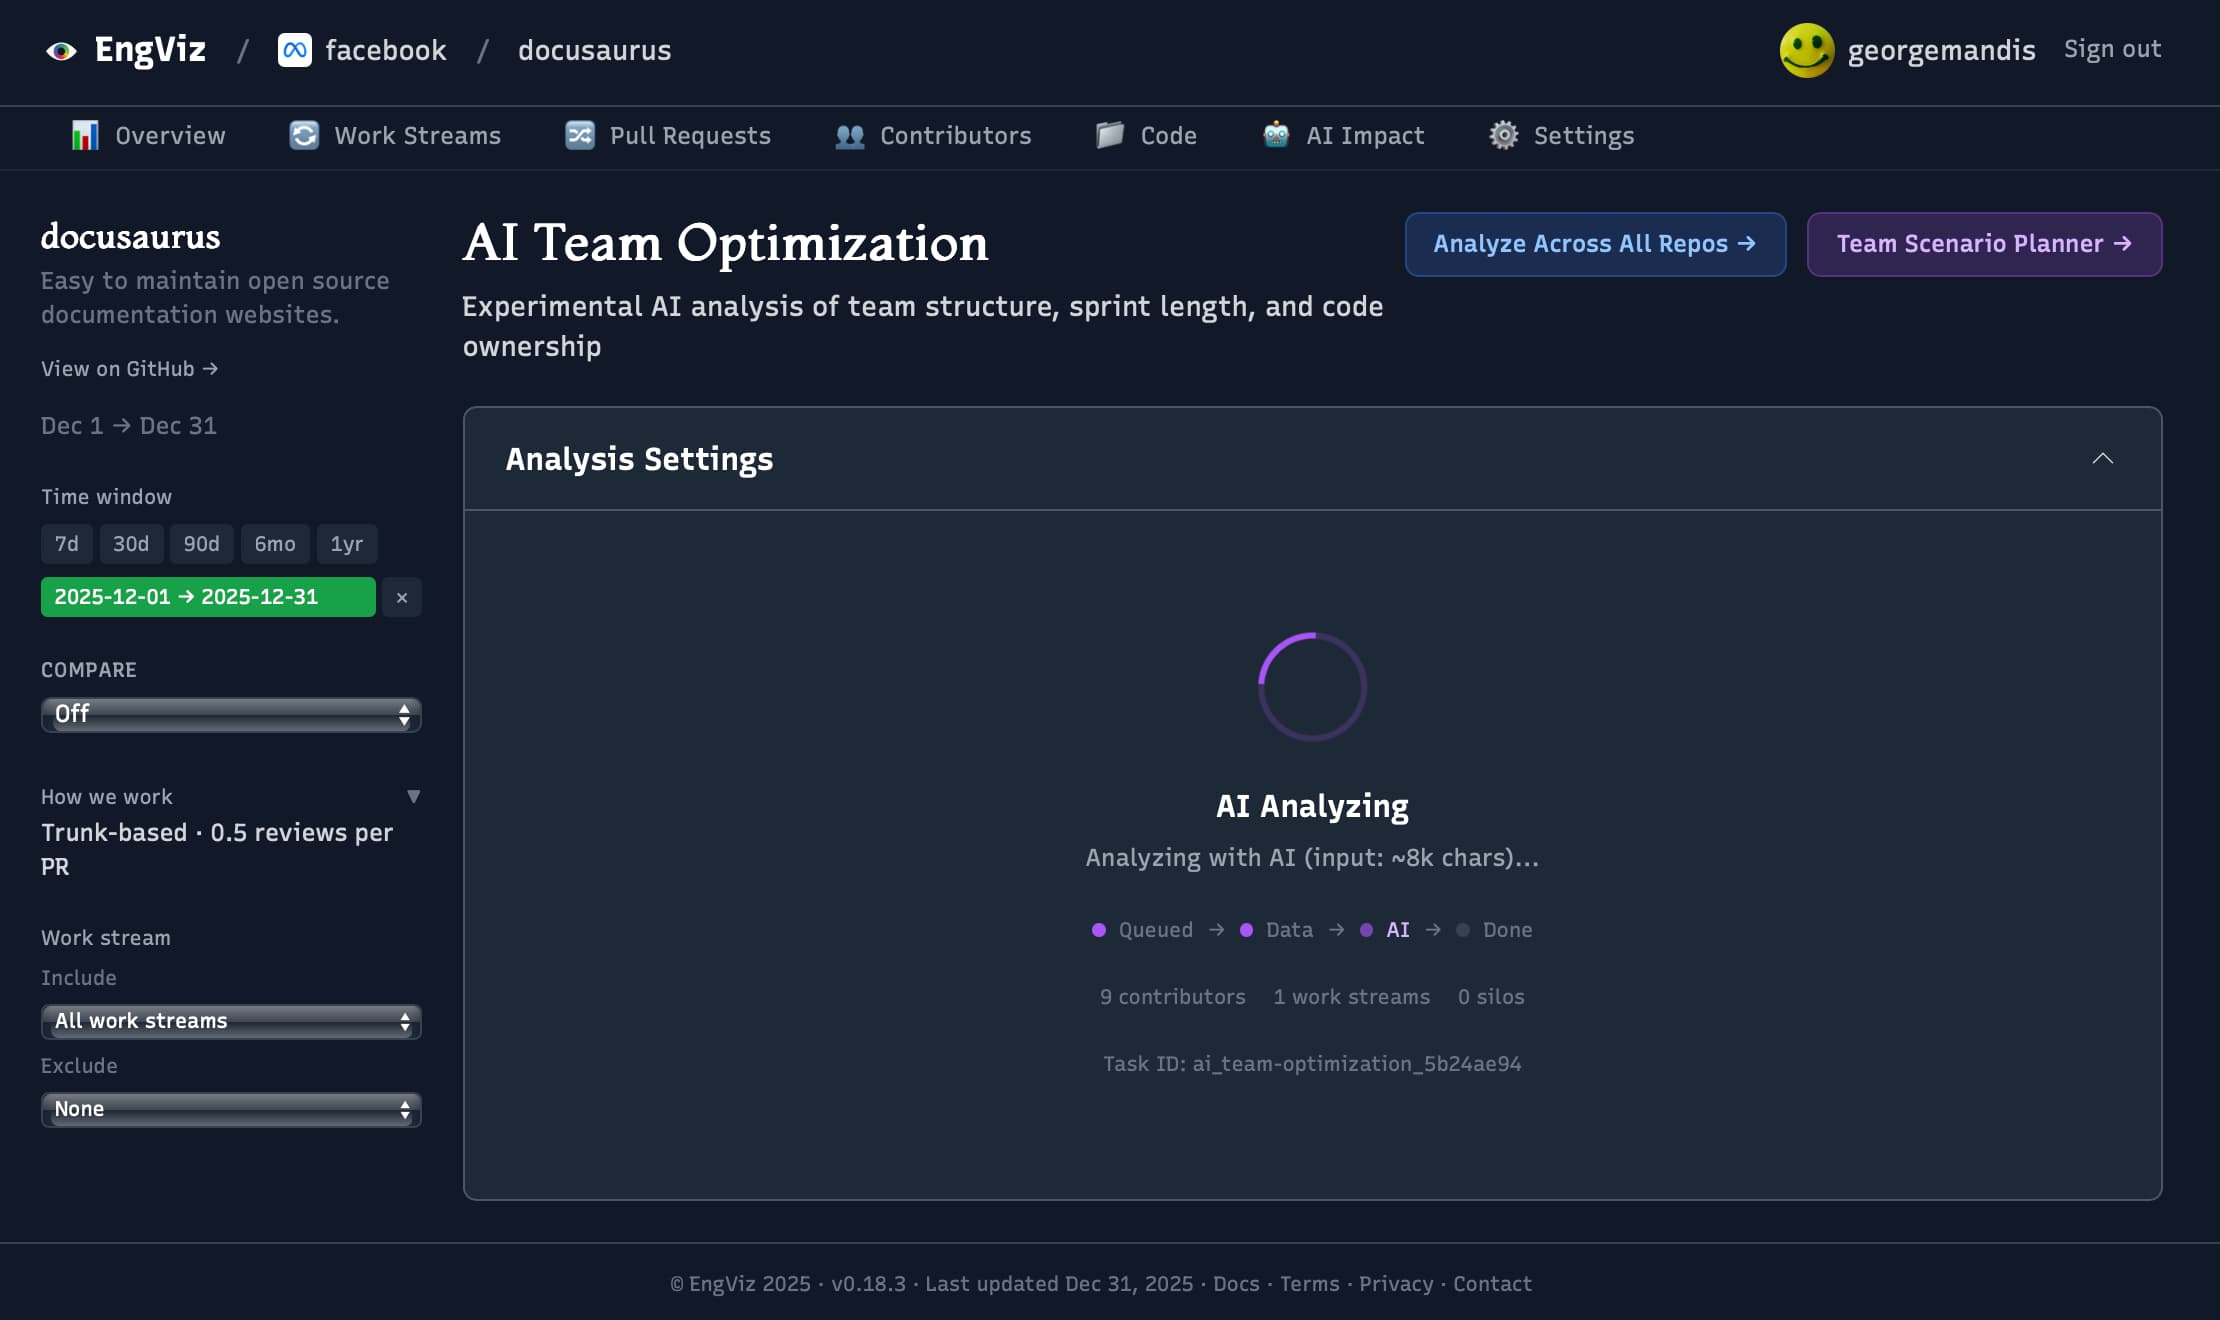Open the AI Impact tab

pos(1343,135)
